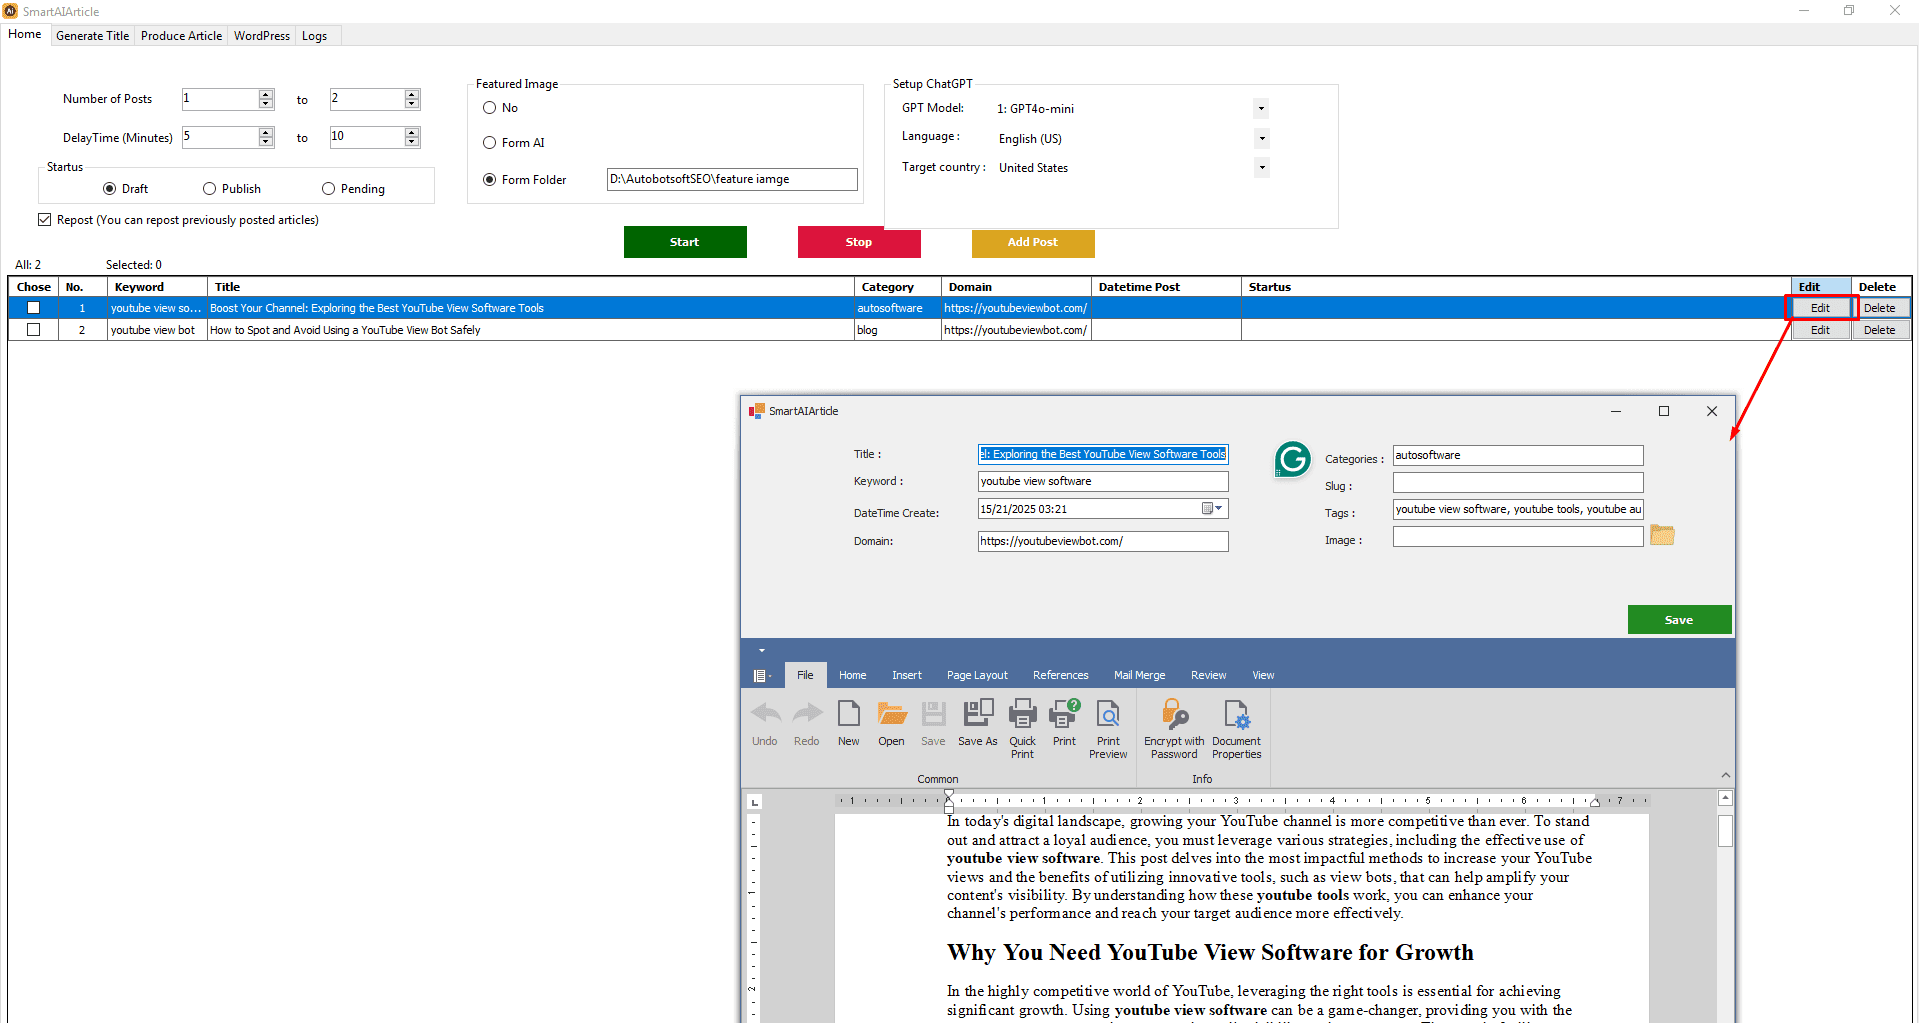Switch to the Generate Title tab
Image resolution: width=1919 pixels, height=1023 pixels.
[x=92, y=36]
